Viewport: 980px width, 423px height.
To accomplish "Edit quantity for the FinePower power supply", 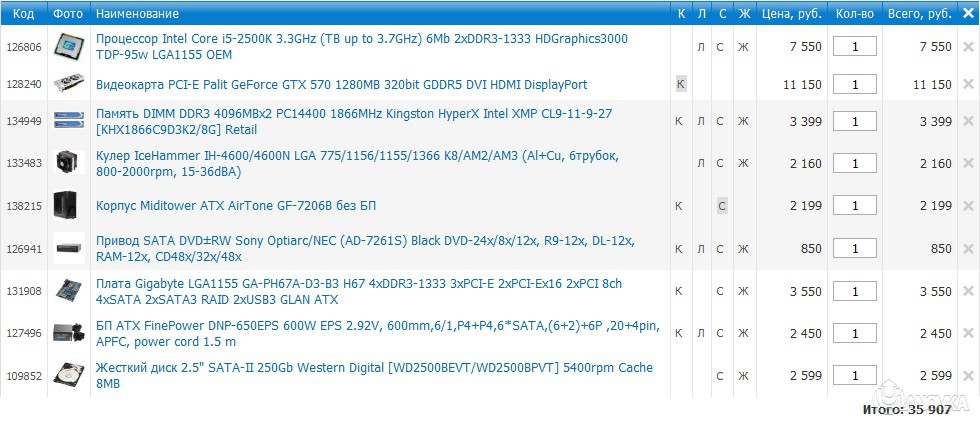I will 855,334.
